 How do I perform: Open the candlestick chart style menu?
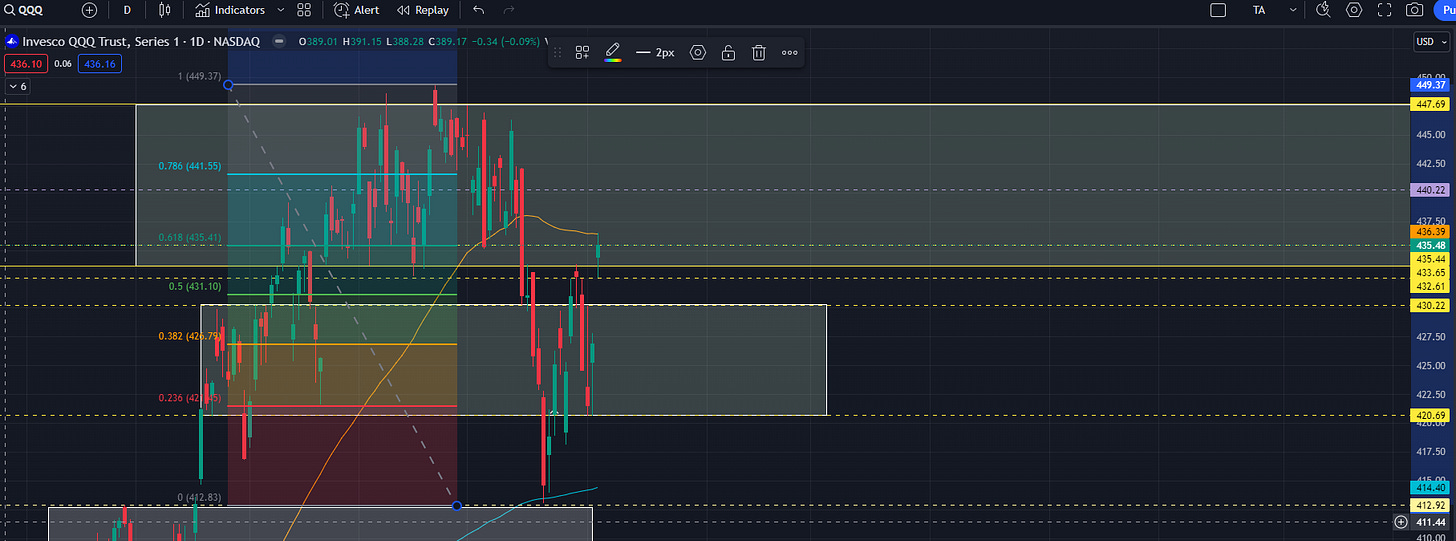pos(164,10)
